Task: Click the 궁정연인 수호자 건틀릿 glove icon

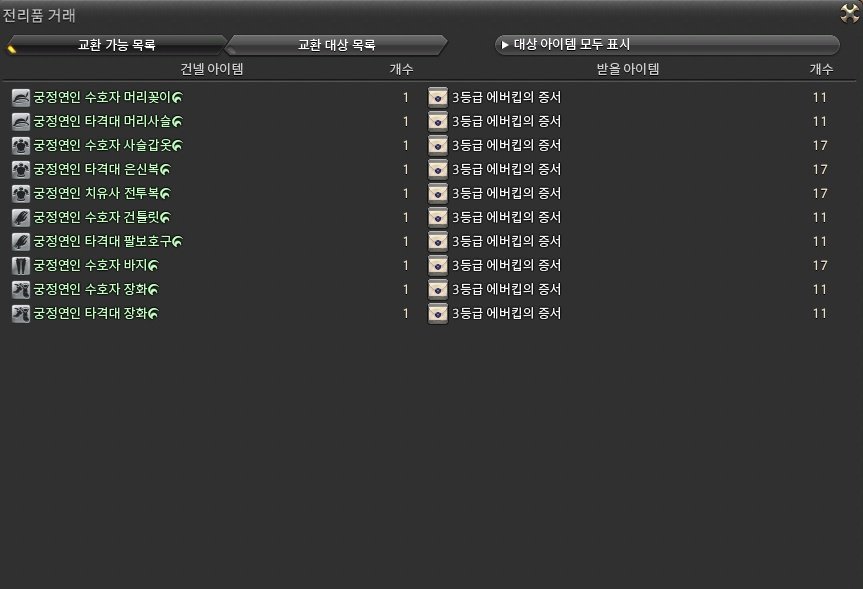Action: tap(21, 217)
